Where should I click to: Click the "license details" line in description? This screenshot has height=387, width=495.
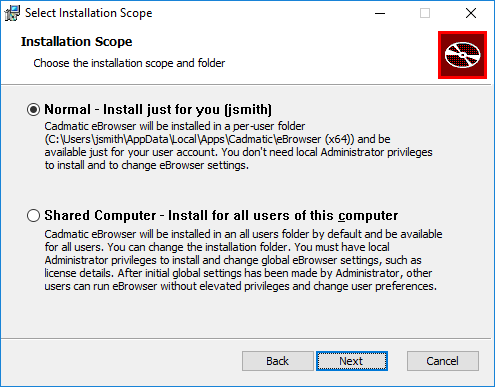tap(238, 273)
